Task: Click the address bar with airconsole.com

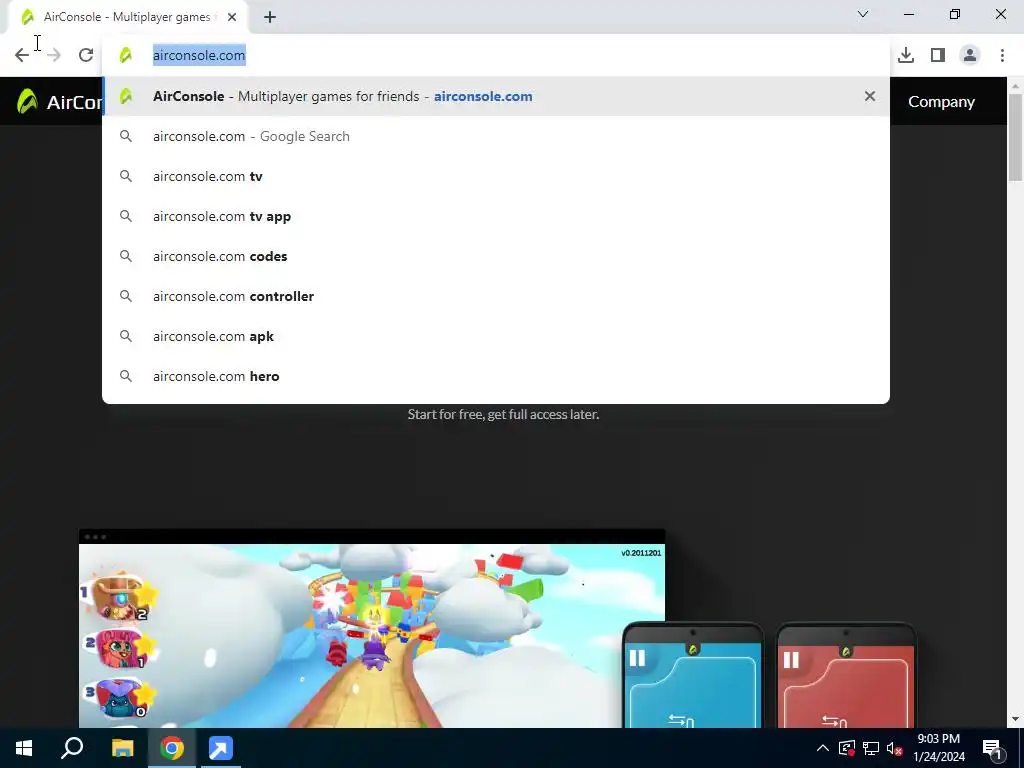Action: 496,56
